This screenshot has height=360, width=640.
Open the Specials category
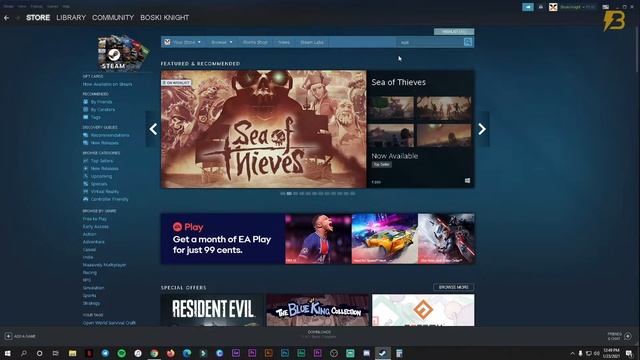99,184
